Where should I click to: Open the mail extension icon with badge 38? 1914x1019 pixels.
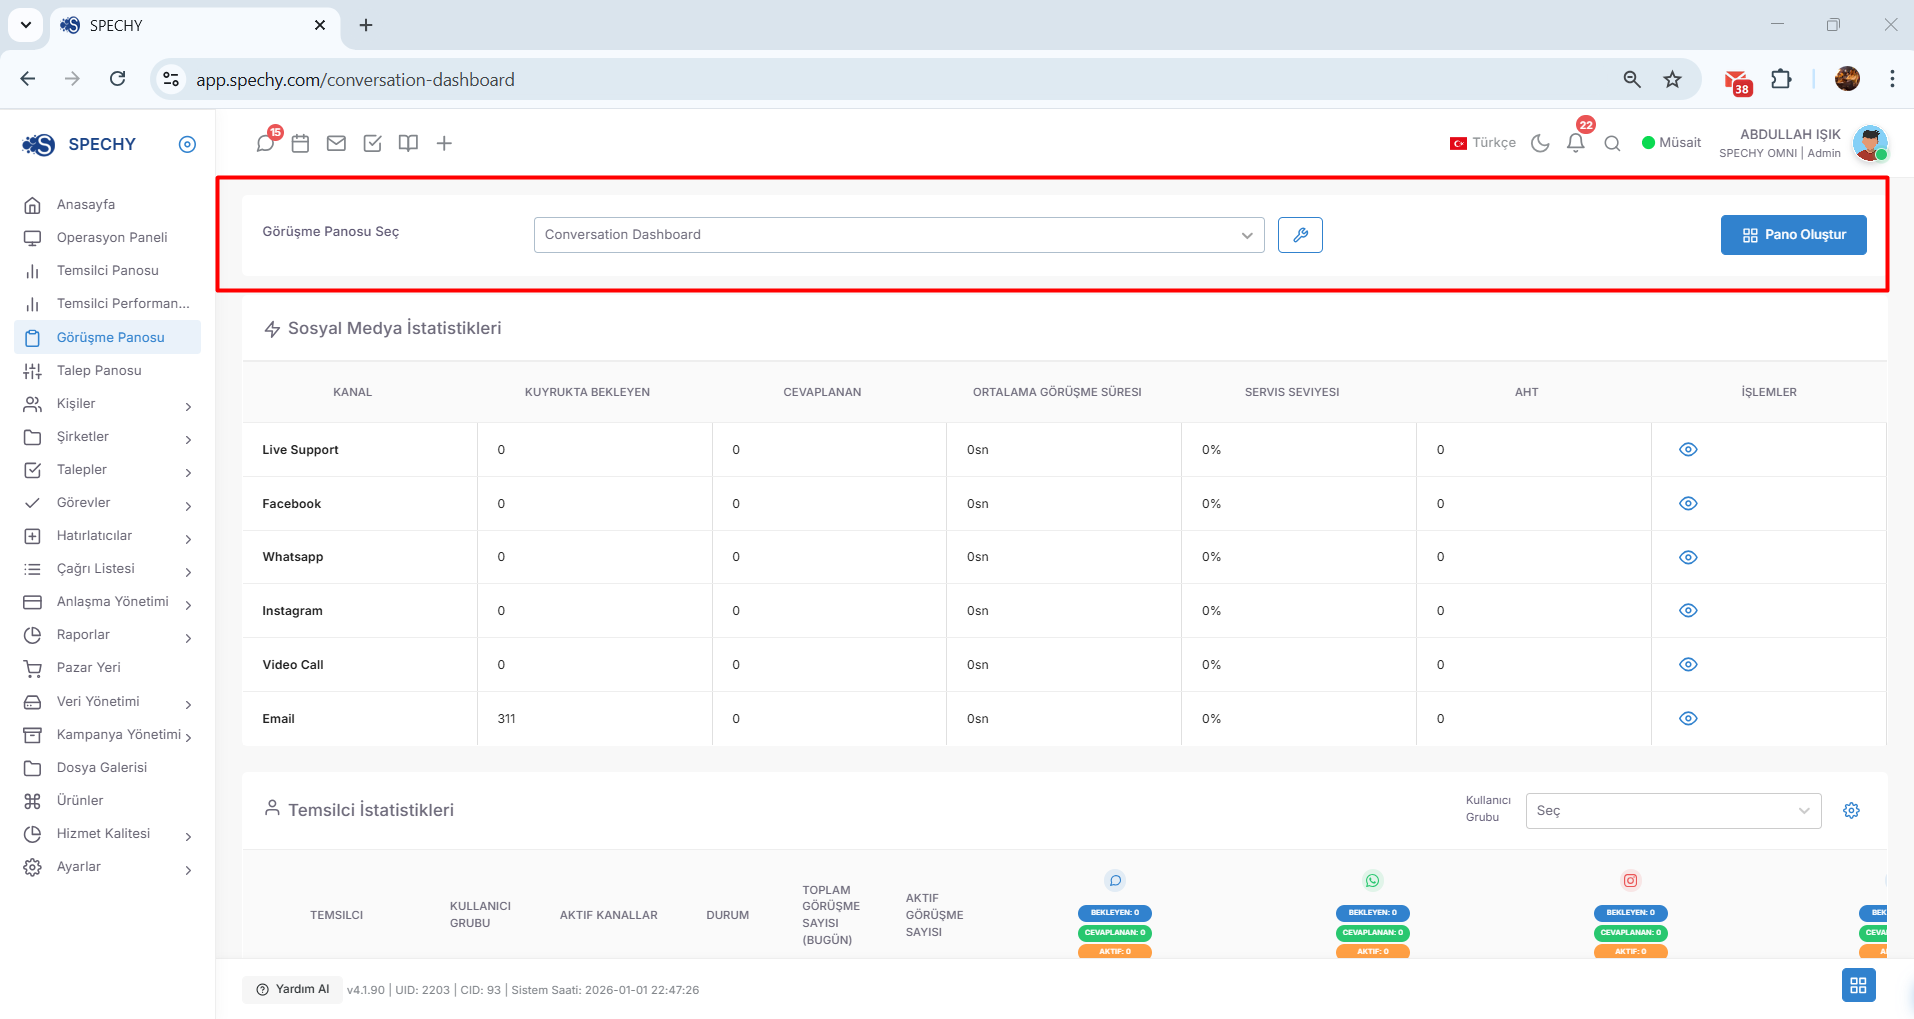click(1738, 81)
